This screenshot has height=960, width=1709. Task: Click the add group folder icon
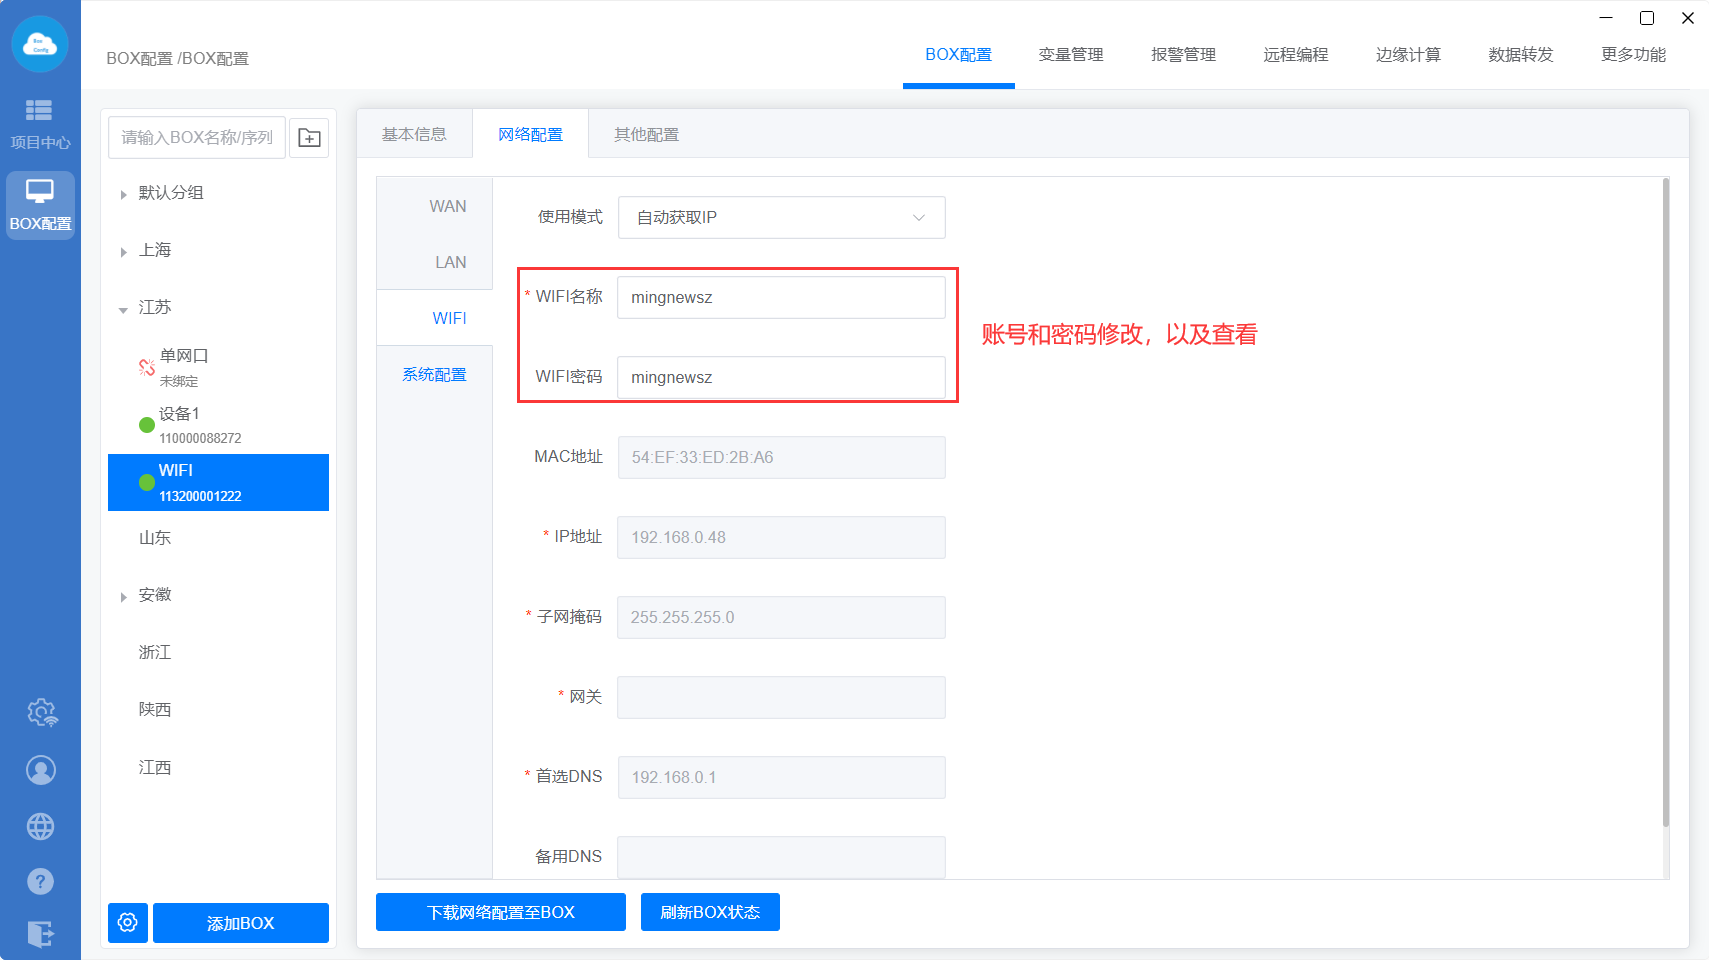click(309, 138)
